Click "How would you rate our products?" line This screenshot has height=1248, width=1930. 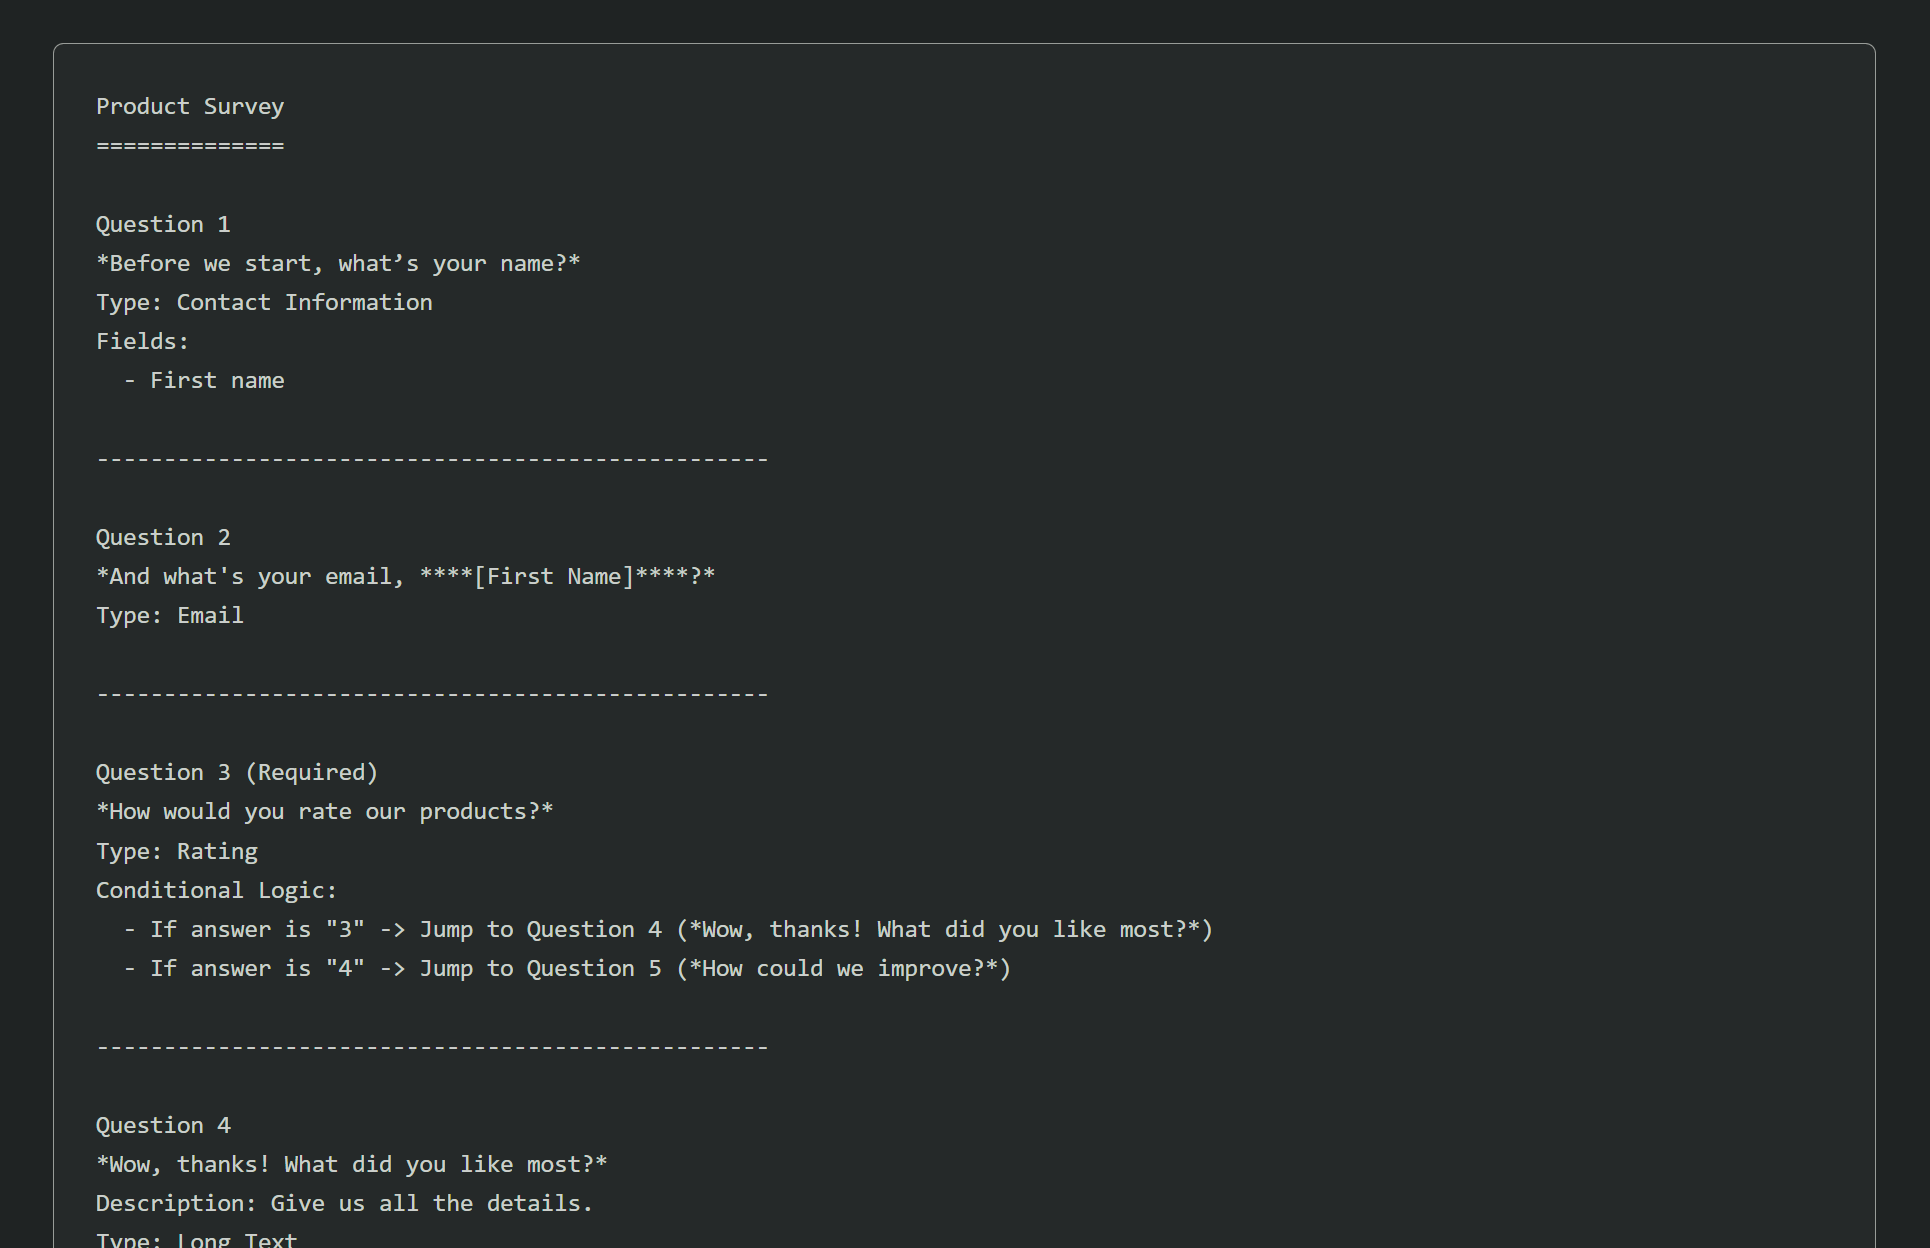click(325, 812)
